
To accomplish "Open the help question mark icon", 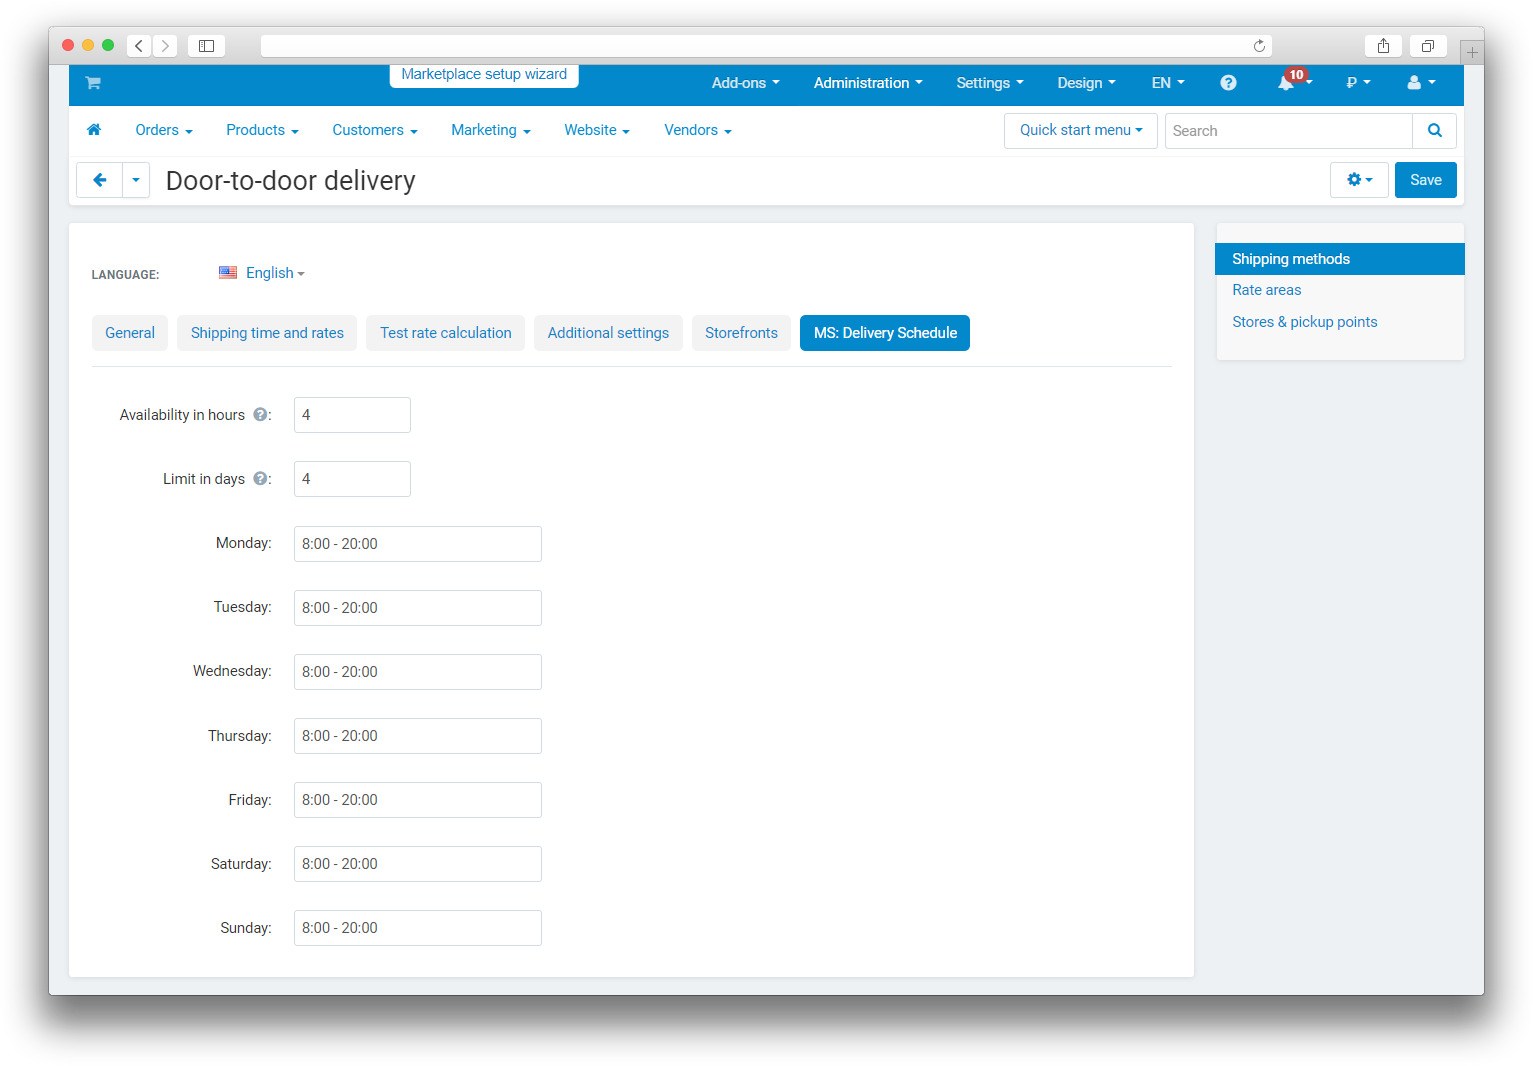I will coord(1228,83).
